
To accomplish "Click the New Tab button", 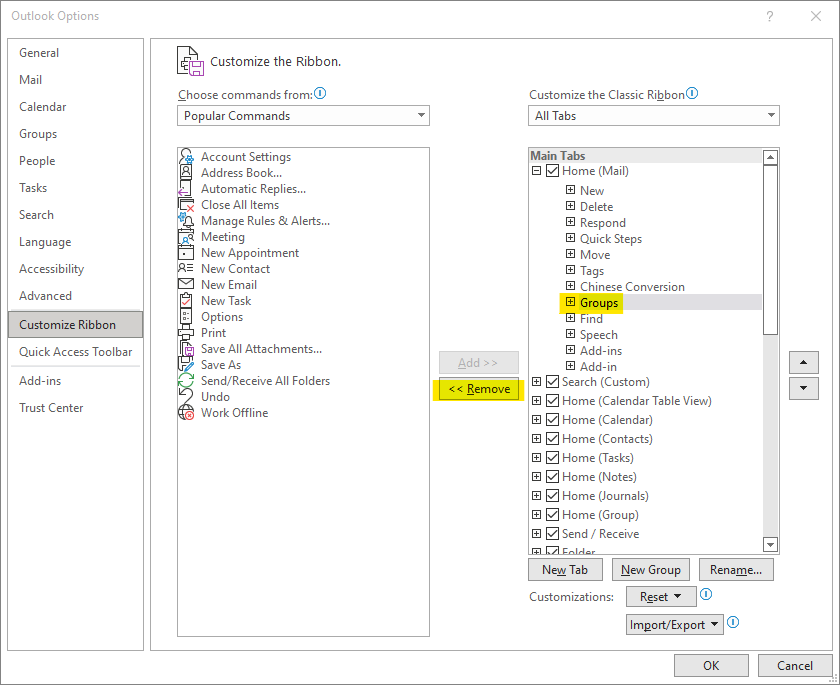I will point(565,570).
